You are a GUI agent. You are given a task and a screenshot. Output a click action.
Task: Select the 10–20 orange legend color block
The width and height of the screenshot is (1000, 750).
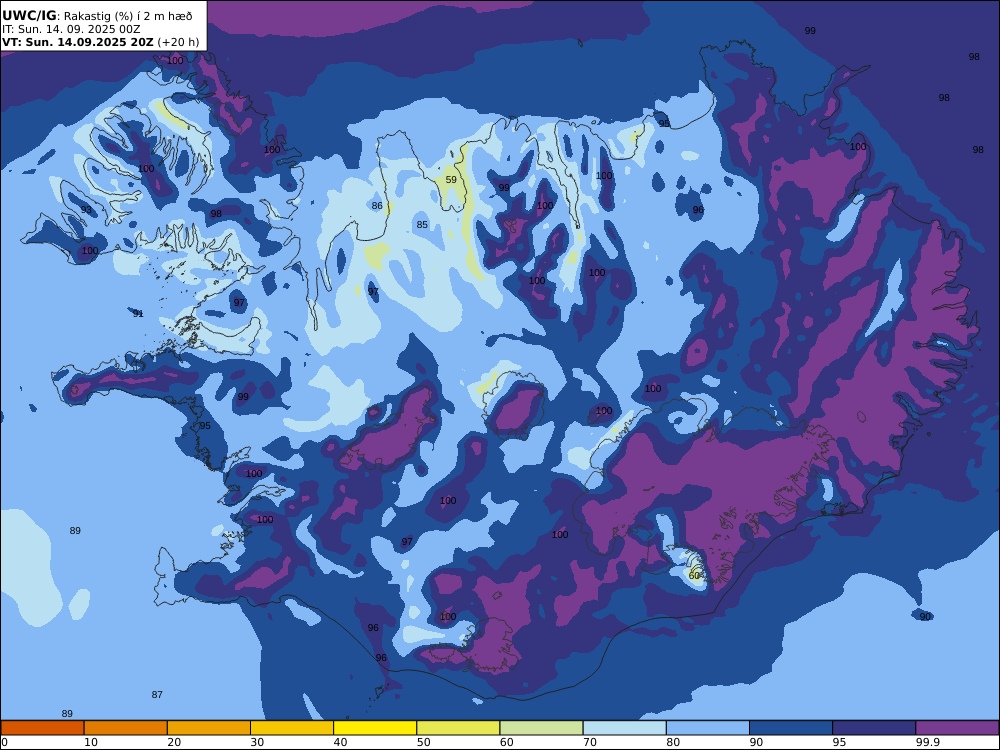126,728
